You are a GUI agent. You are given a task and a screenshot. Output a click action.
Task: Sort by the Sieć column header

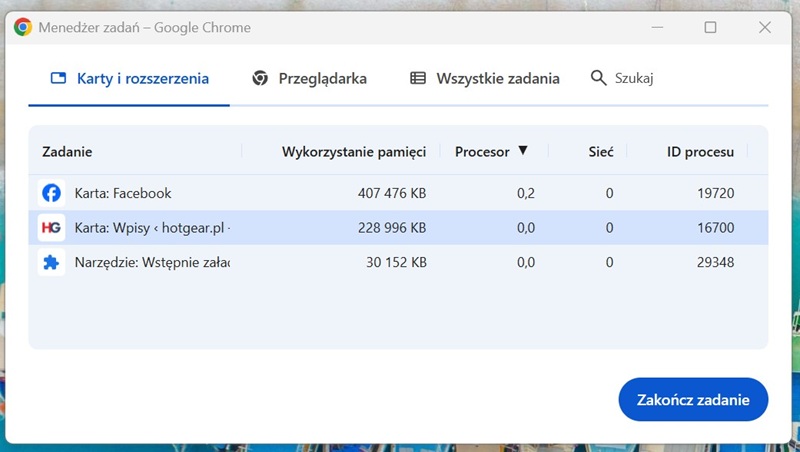[x=600, y=152]
